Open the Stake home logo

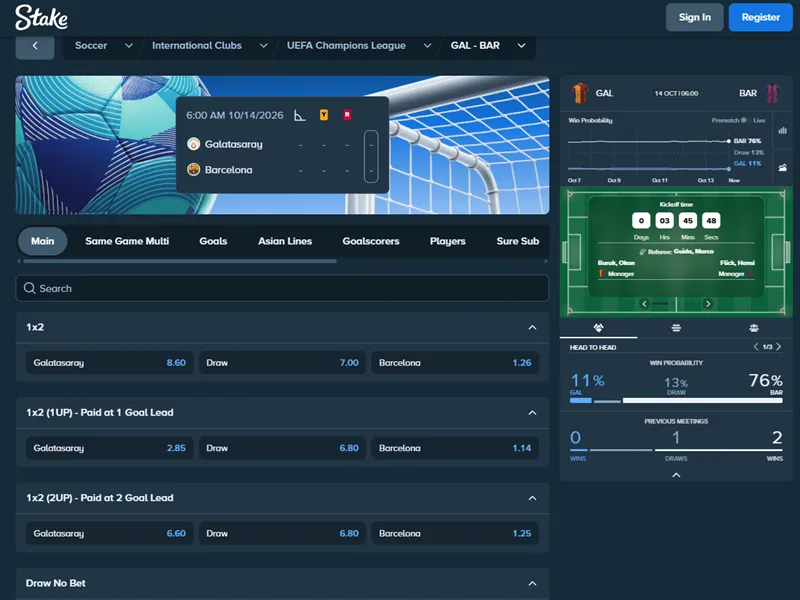41,17
